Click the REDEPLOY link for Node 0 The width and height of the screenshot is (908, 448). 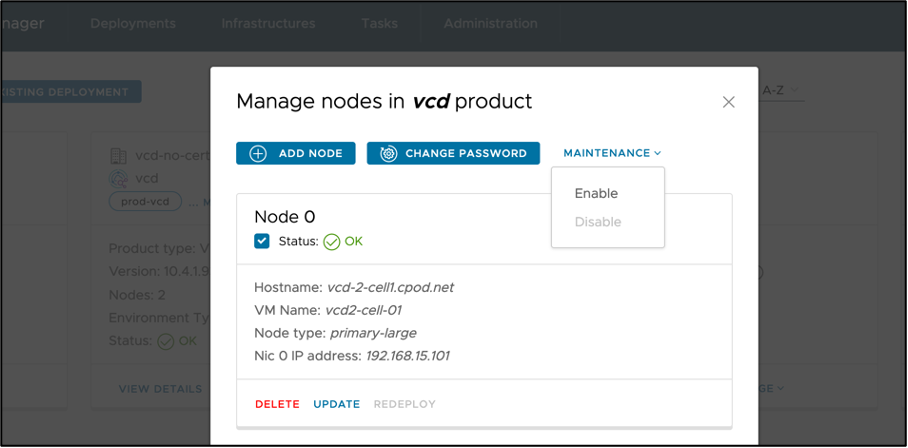point(404,404)
